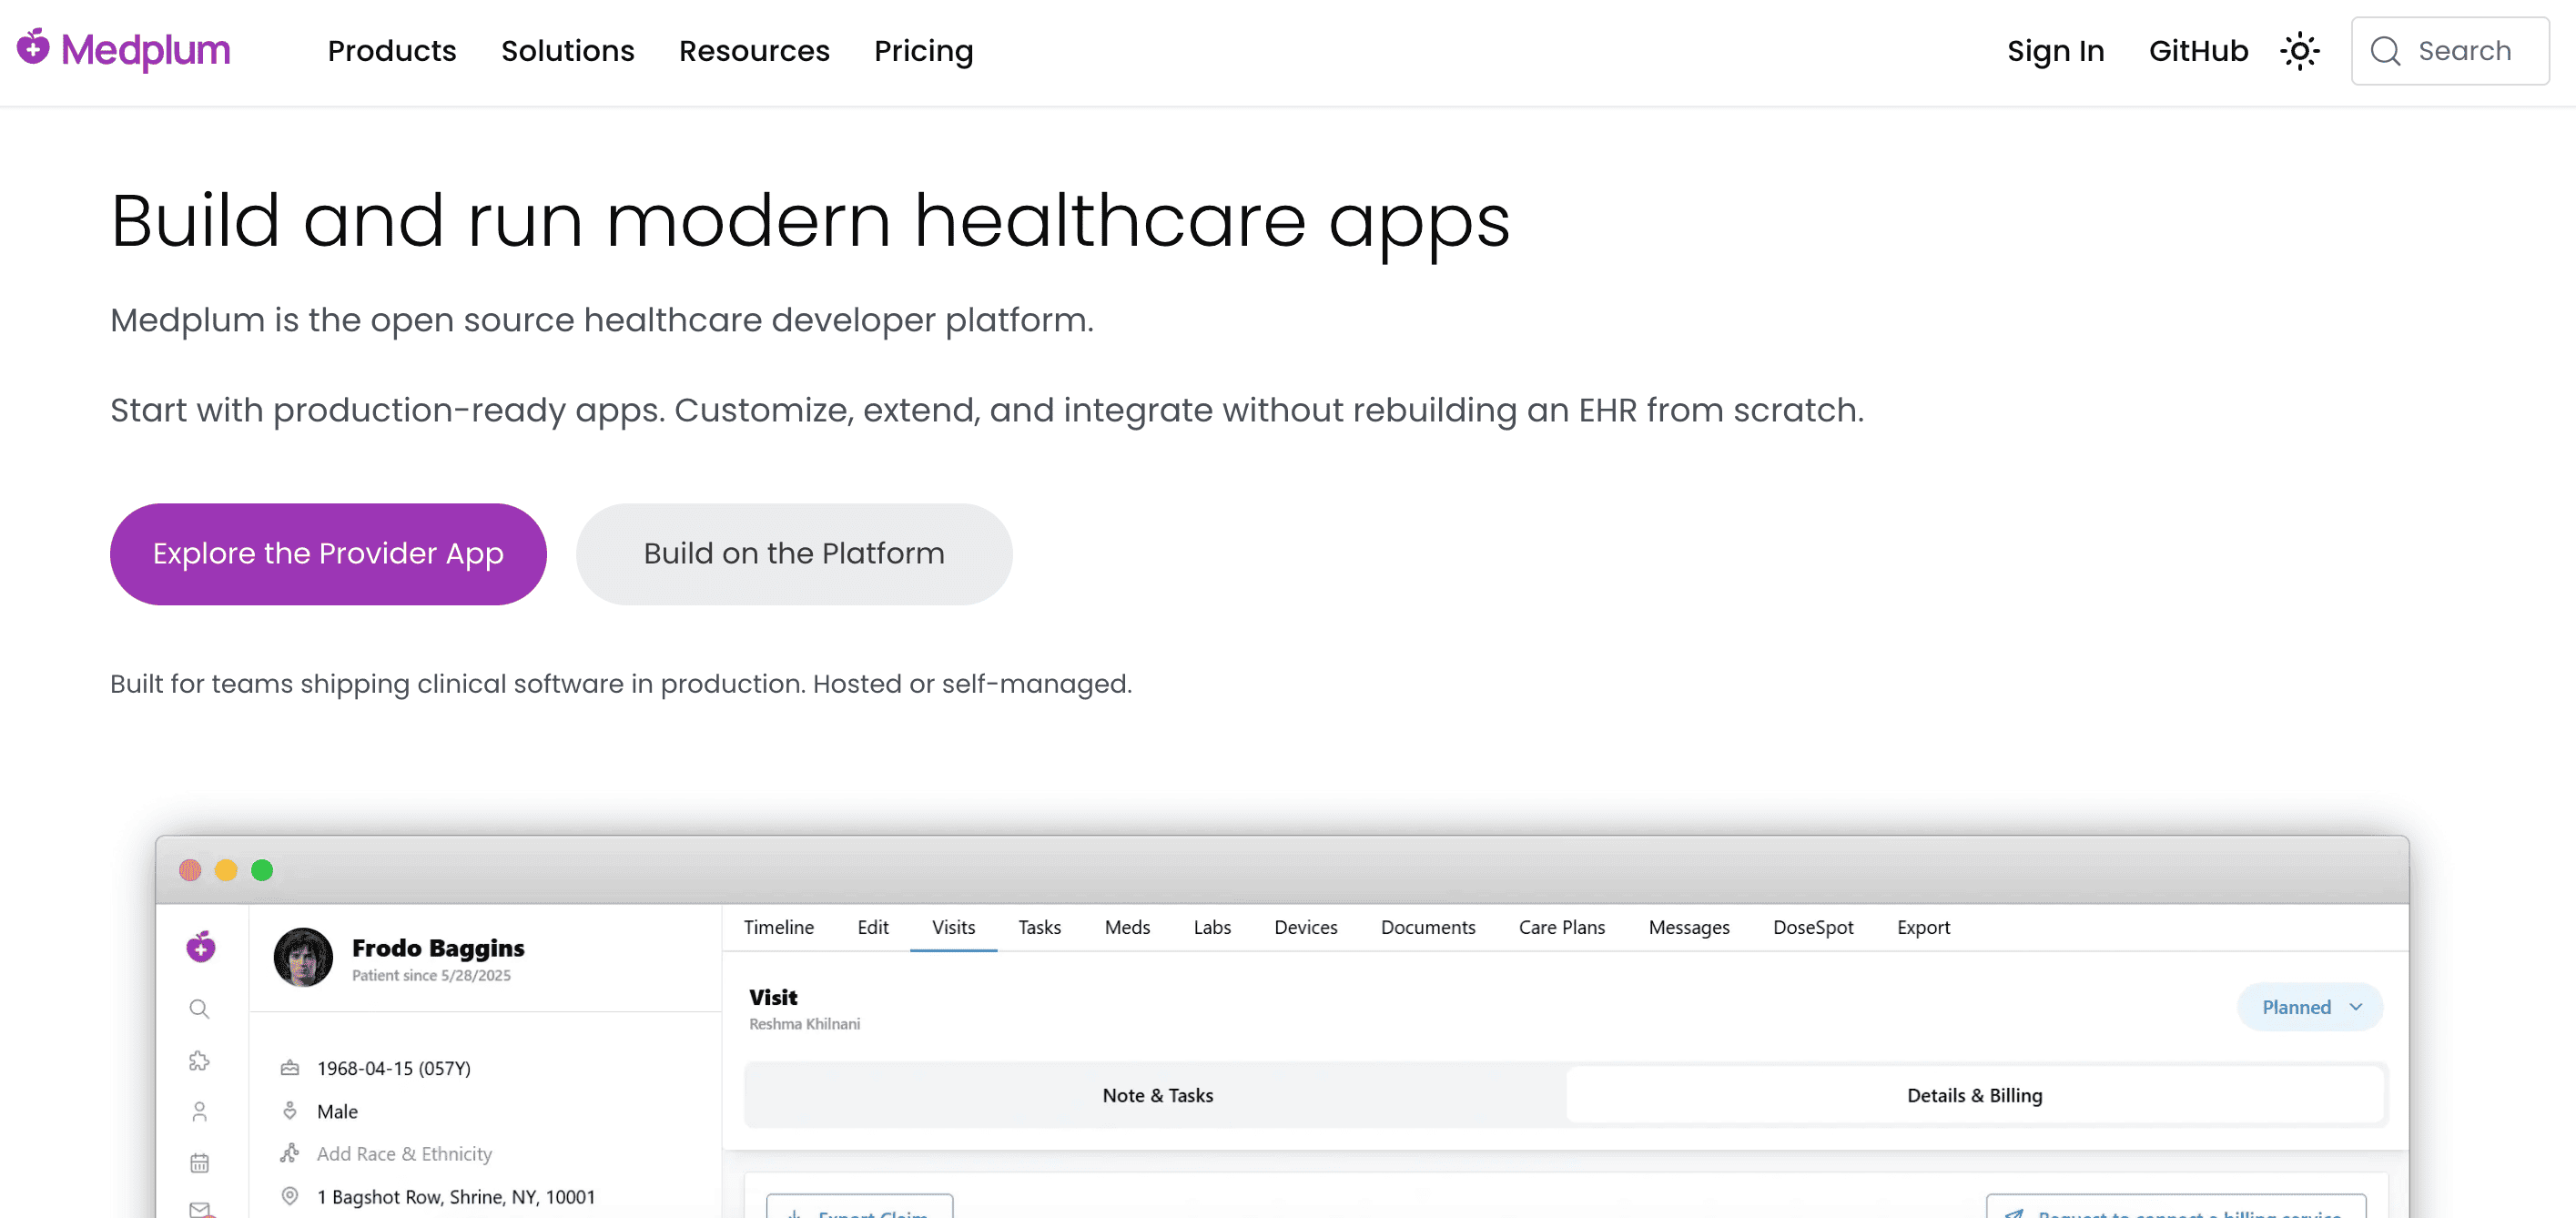Click the plum logo inside app sidebar
Viewport: 2576px width, 1218px height.
tap(201, 946)
